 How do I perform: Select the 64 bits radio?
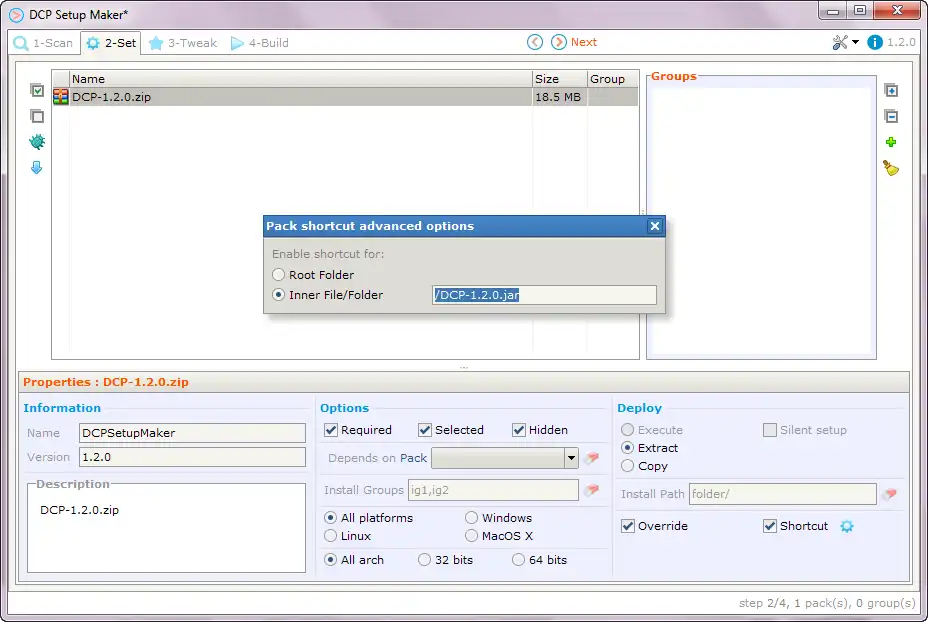pyautogui.click(x=518, y=560)
